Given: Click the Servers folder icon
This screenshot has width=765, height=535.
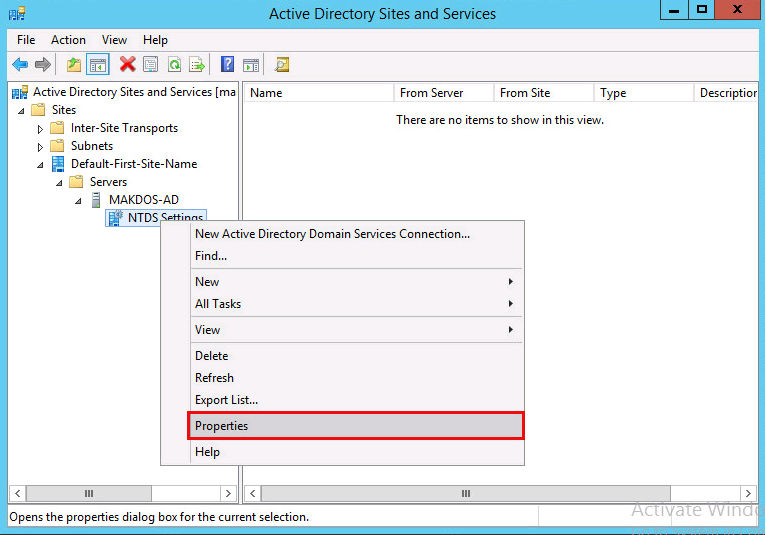Looking at the screenshot, I should [76, 182].
